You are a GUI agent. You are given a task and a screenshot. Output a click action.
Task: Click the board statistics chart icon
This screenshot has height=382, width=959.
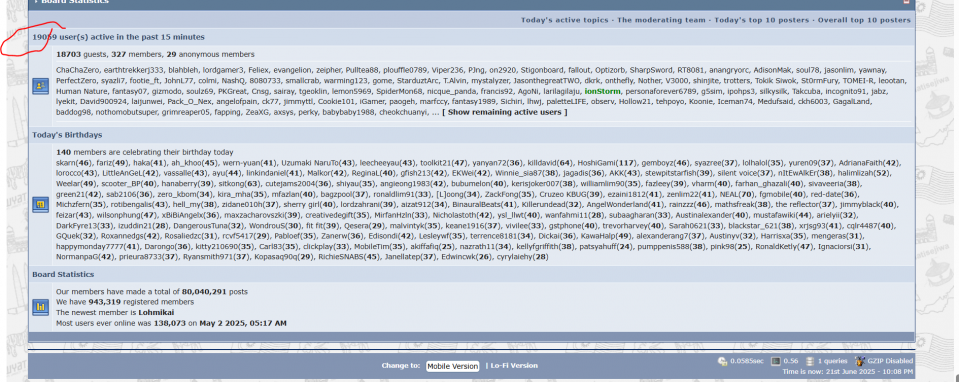pyautogui.click(x=40, y=306)
